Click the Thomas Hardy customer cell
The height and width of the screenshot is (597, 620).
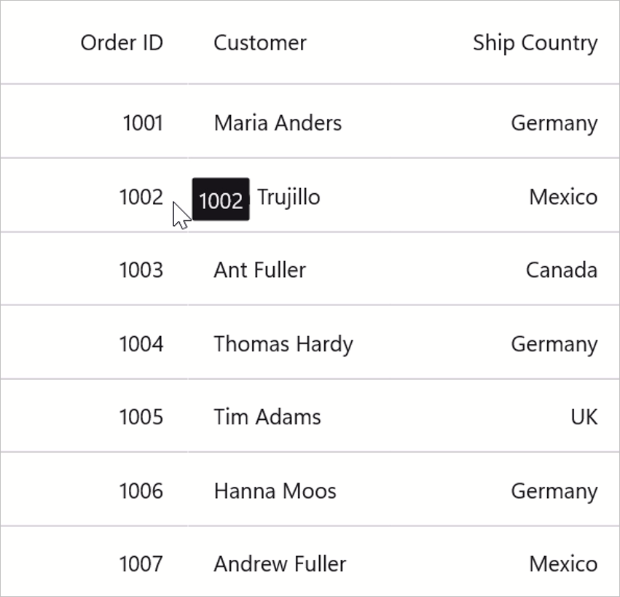[283, 344]
